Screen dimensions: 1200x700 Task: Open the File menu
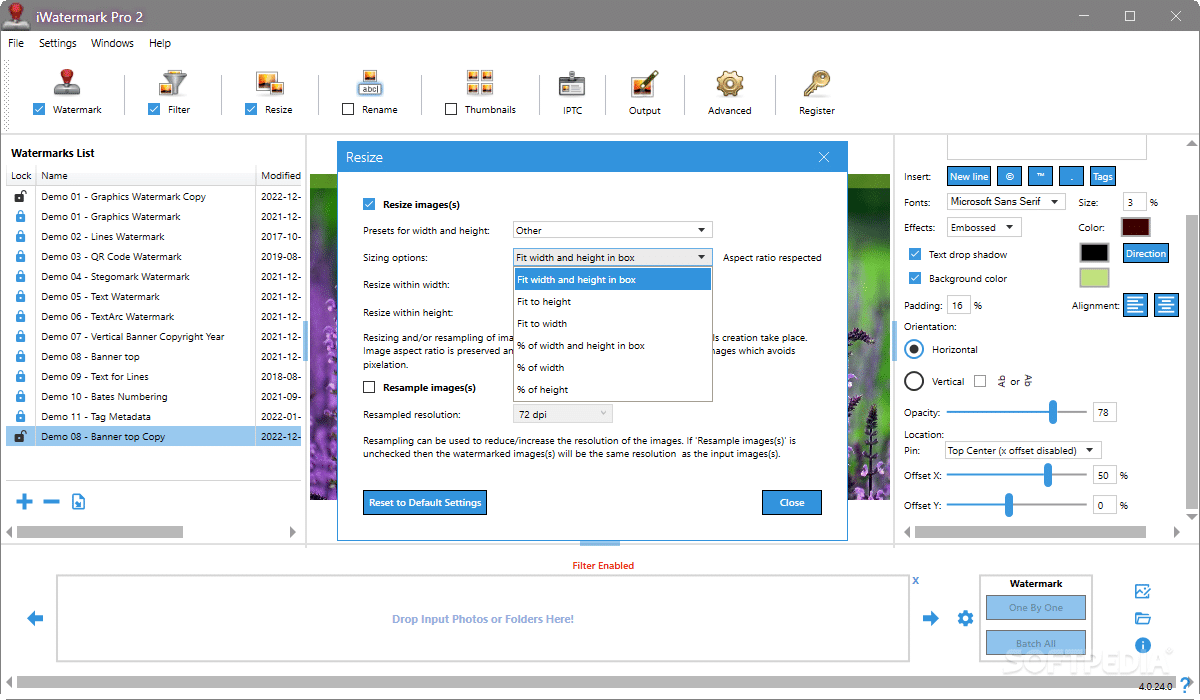coord(16,43)
